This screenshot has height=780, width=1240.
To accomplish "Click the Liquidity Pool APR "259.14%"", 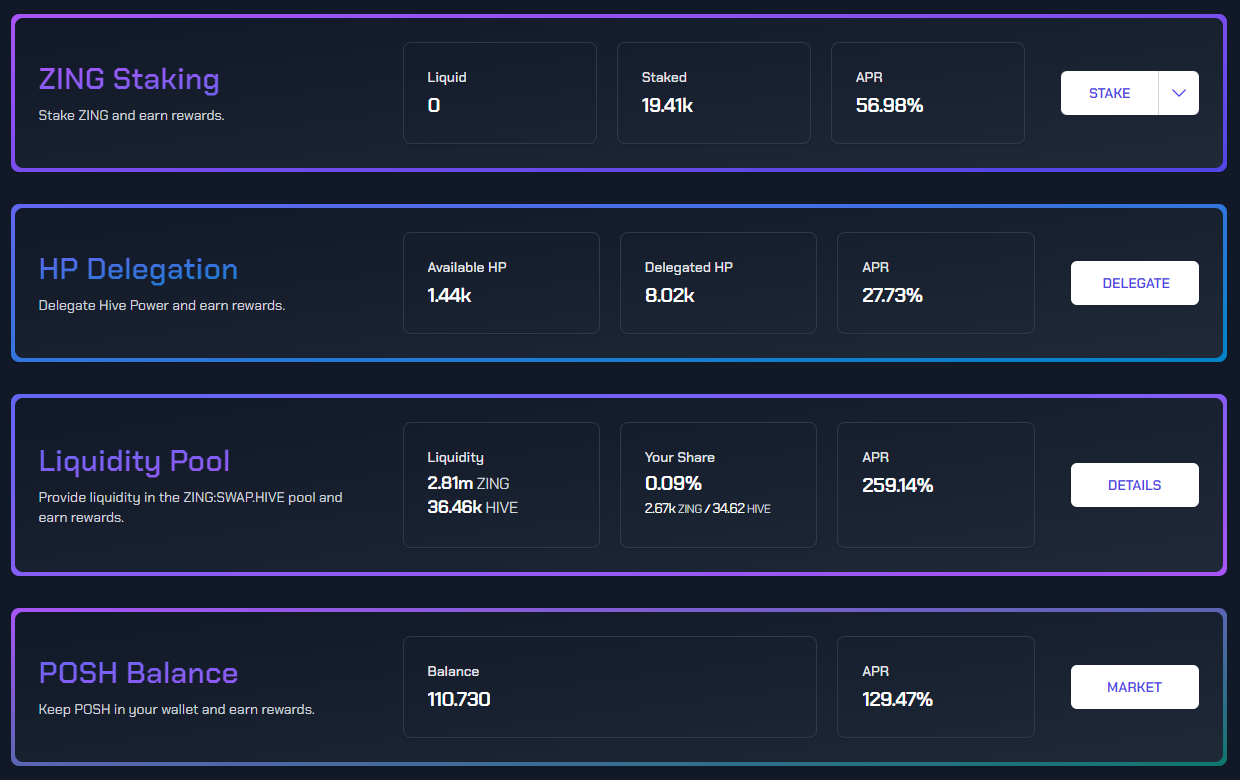I will pos(897,485).
